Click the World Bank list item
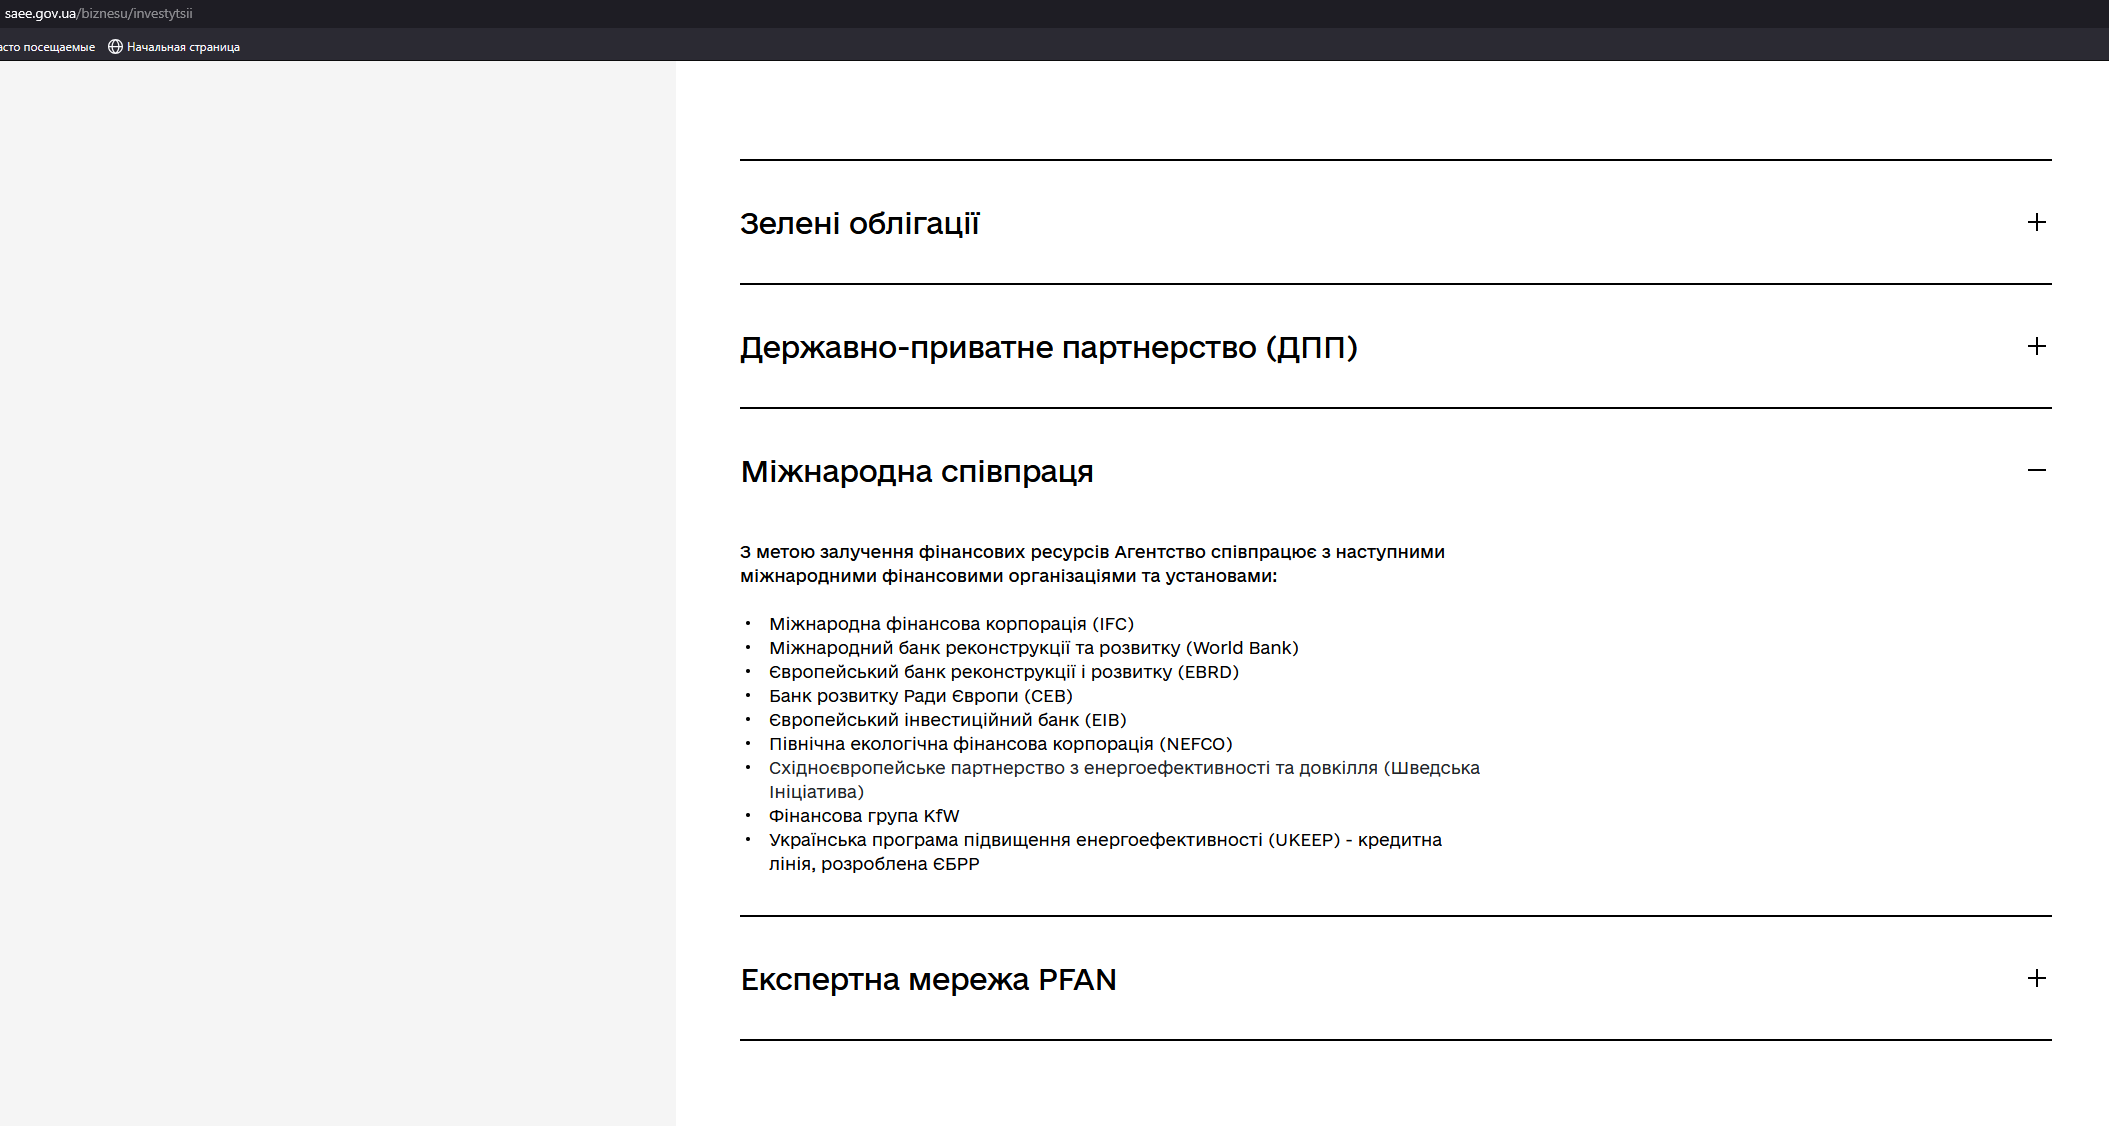Viewport: 2109px width, 1126px height. point(1033,648)
